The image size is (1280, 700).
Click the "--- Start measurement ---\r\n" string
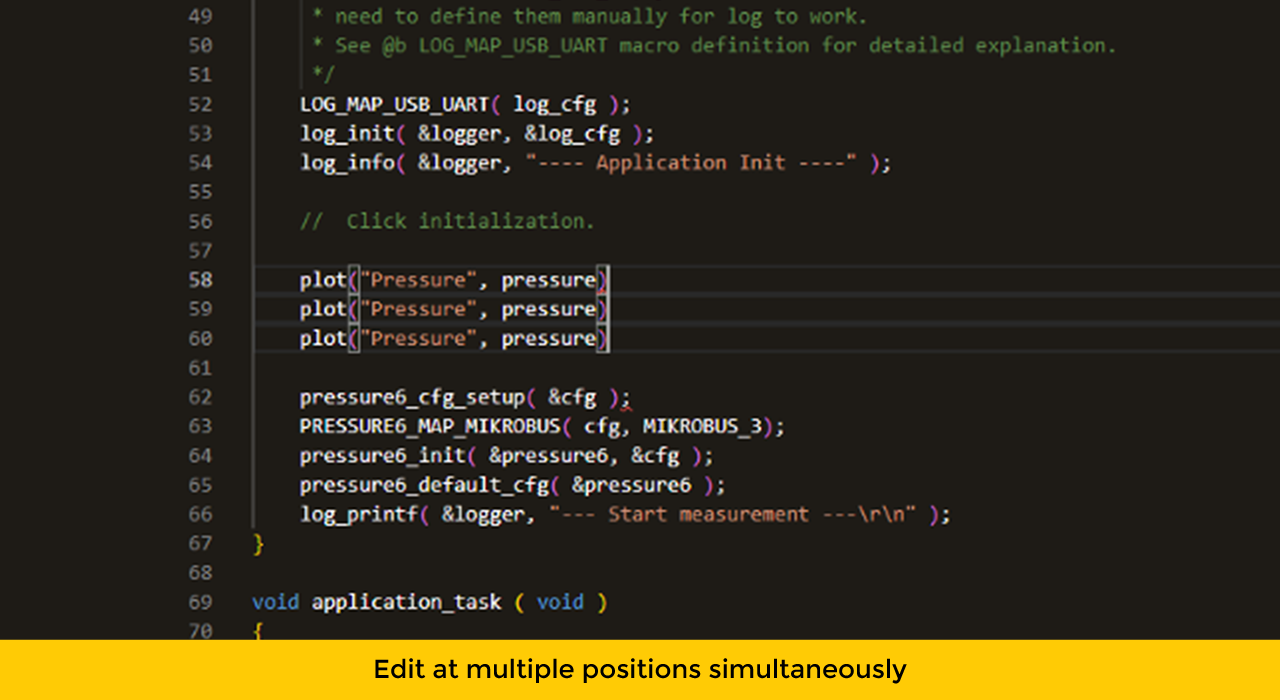(x=733, y=514)
